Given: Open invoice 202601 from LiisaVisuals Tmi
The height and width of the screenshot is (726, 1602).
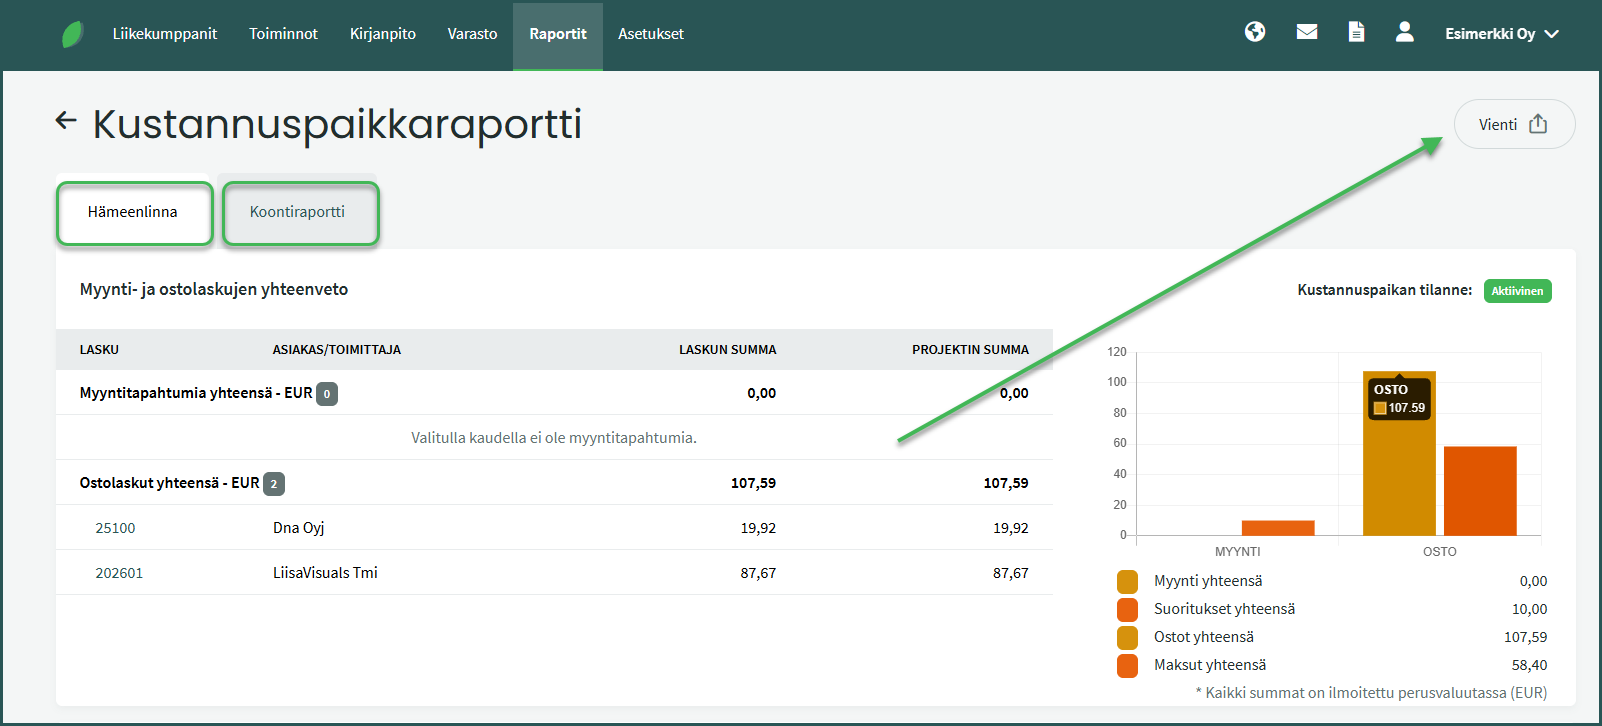Looking at the screenshot, I should pyautogui.click(x=119, y=573).
